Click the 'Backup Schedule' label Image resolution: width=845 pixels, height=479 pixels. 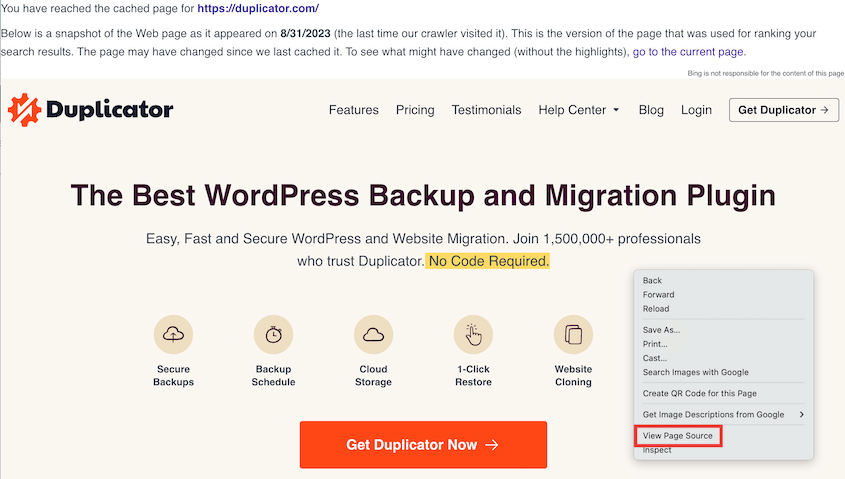[273, 376]
